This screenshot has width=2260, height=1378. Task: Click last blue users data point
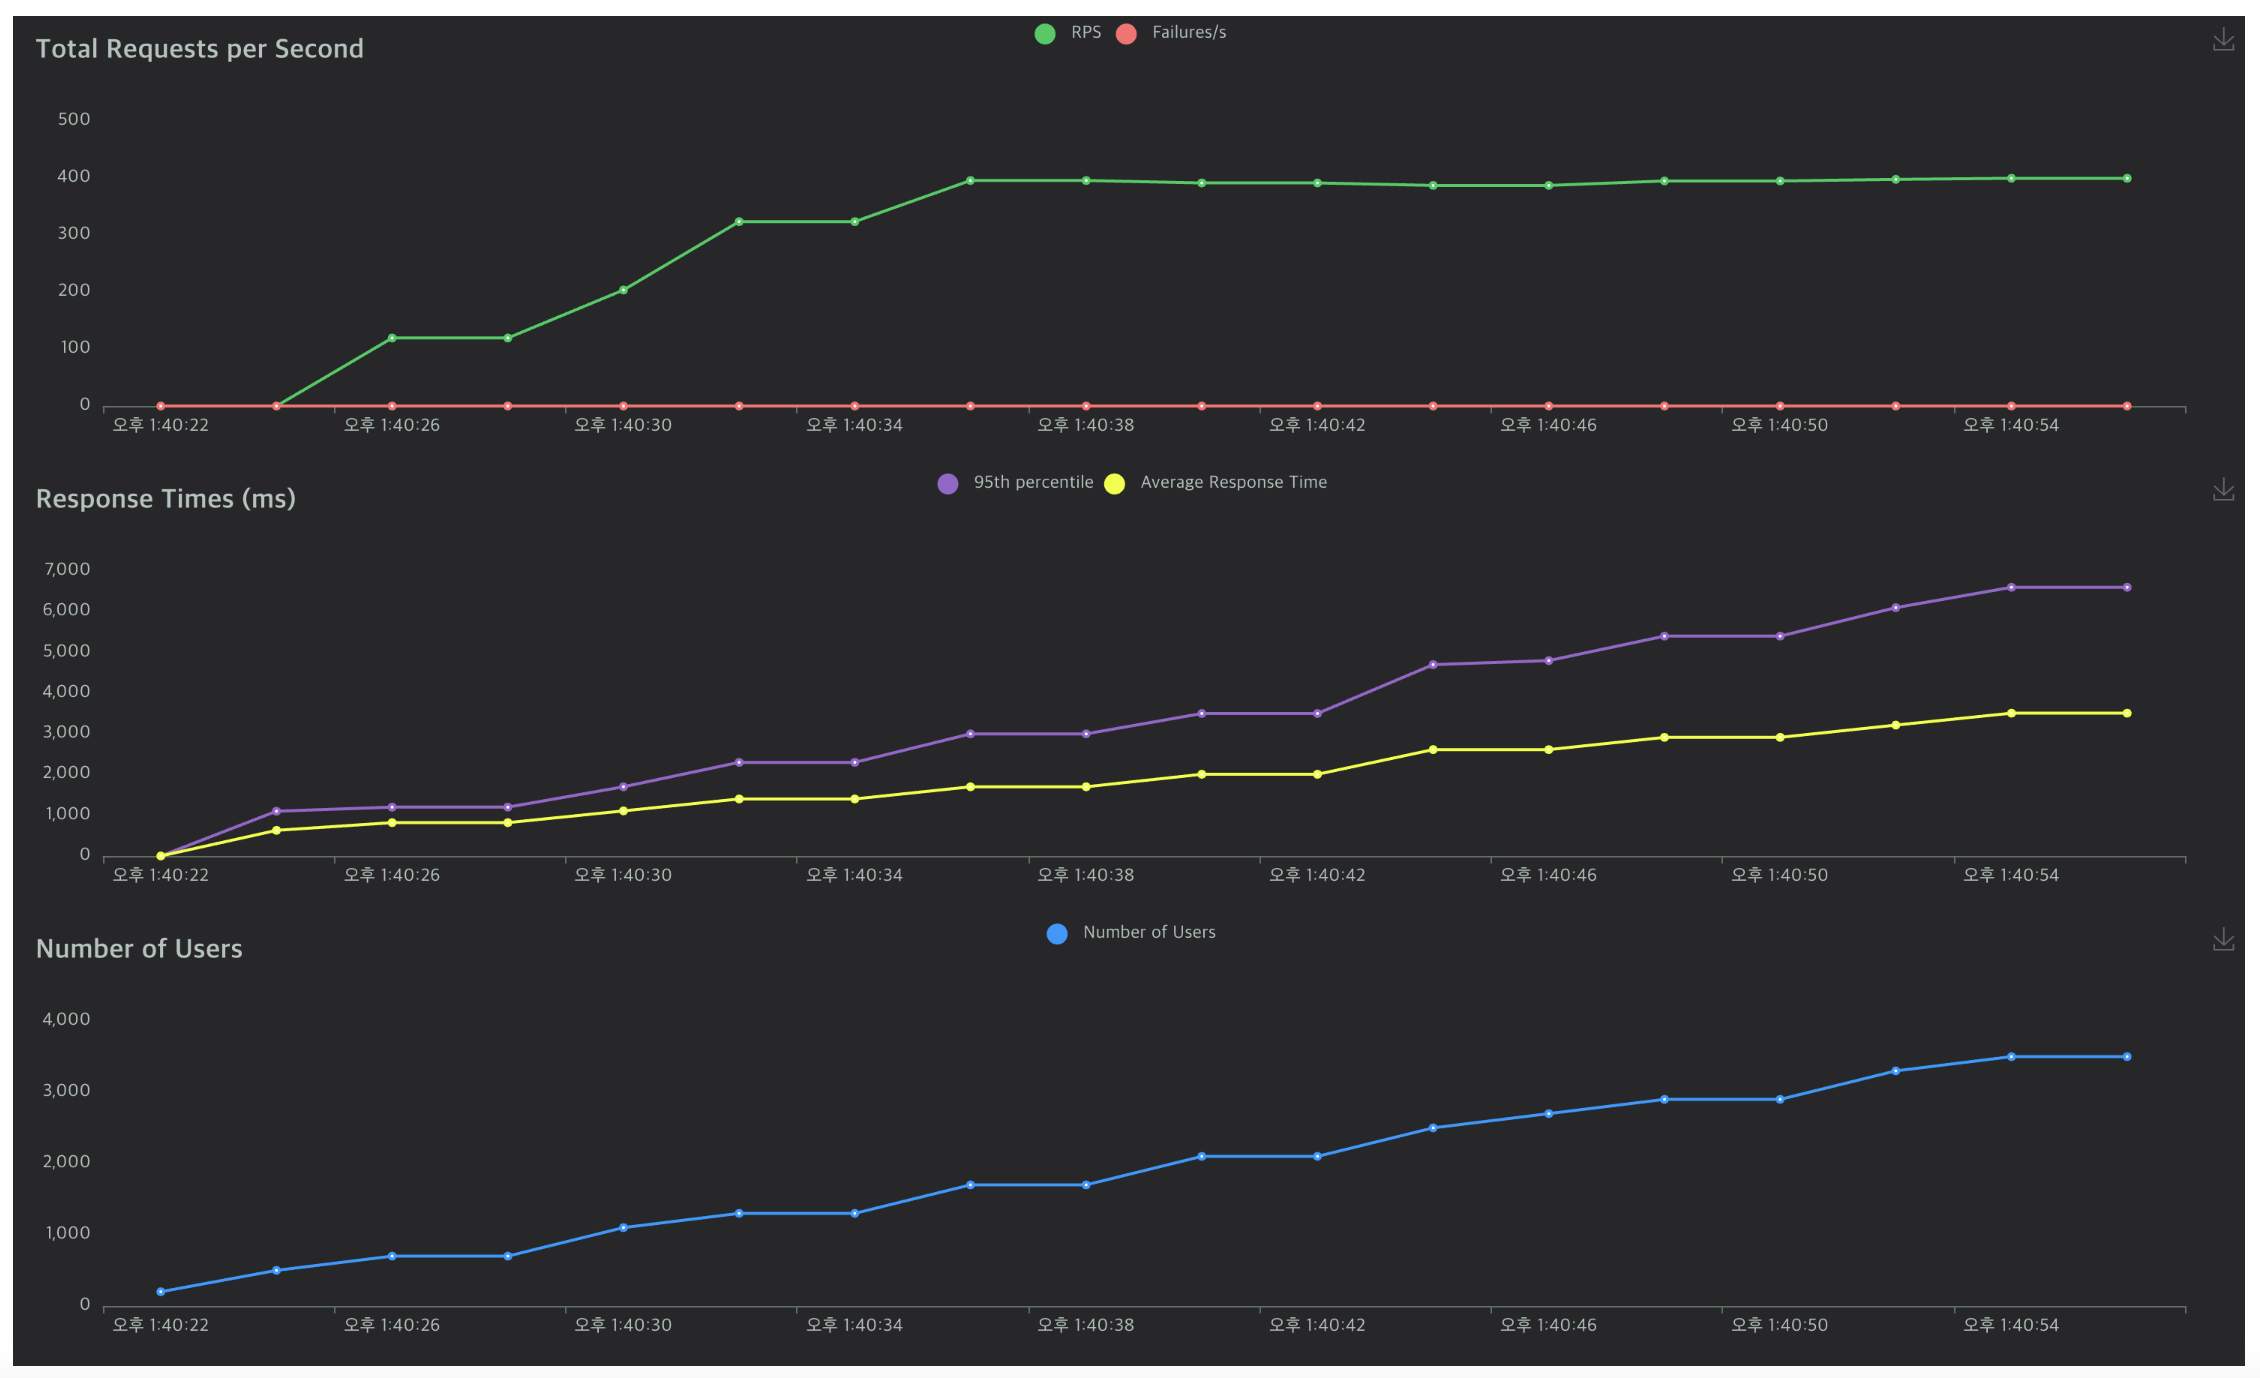coord(2126,1057)
